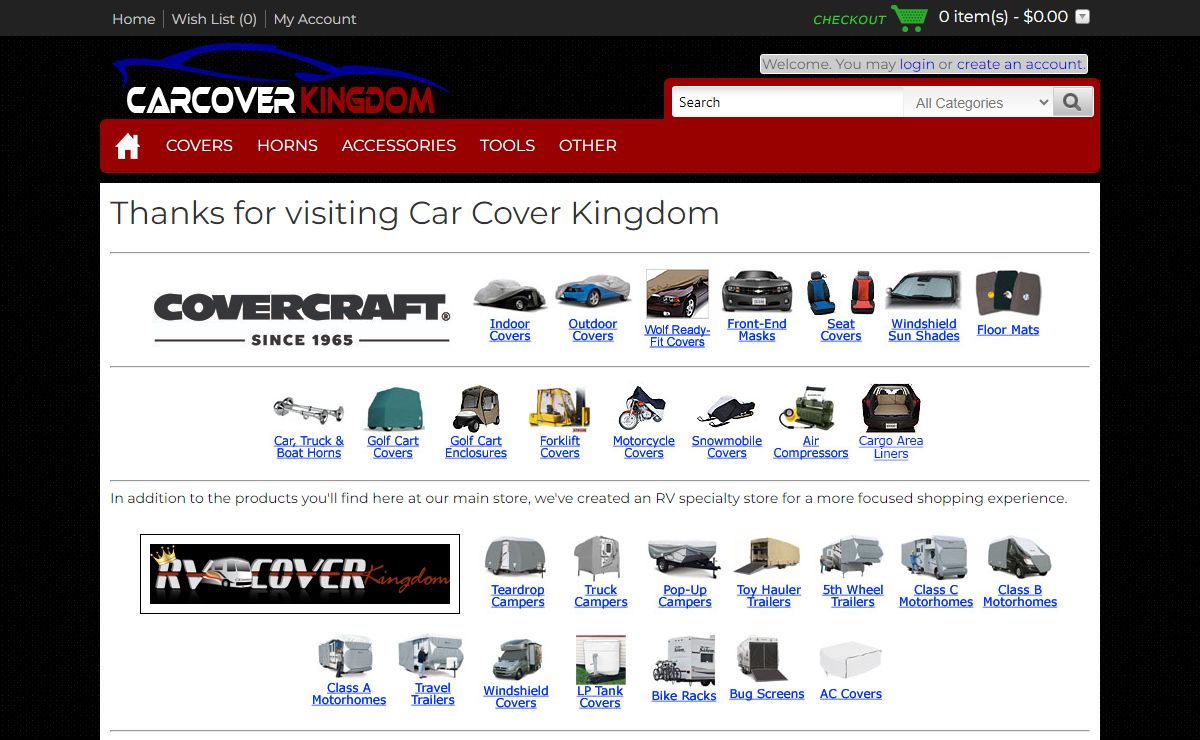
Task: Open the Floor Mats text link
Action: (1008, 330)
